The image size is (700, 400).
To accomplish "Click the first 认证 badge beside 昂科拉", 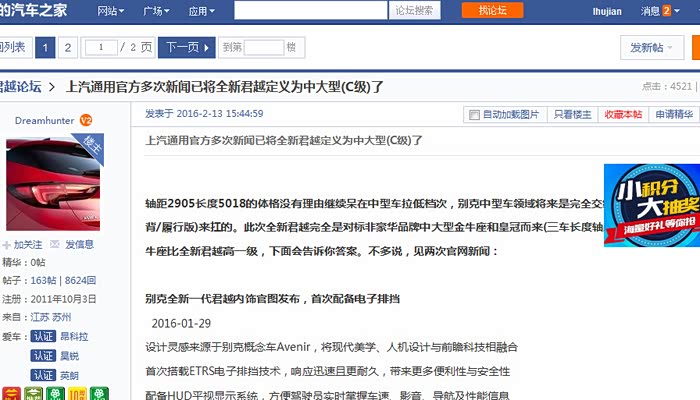I will (x=42, y=336).
